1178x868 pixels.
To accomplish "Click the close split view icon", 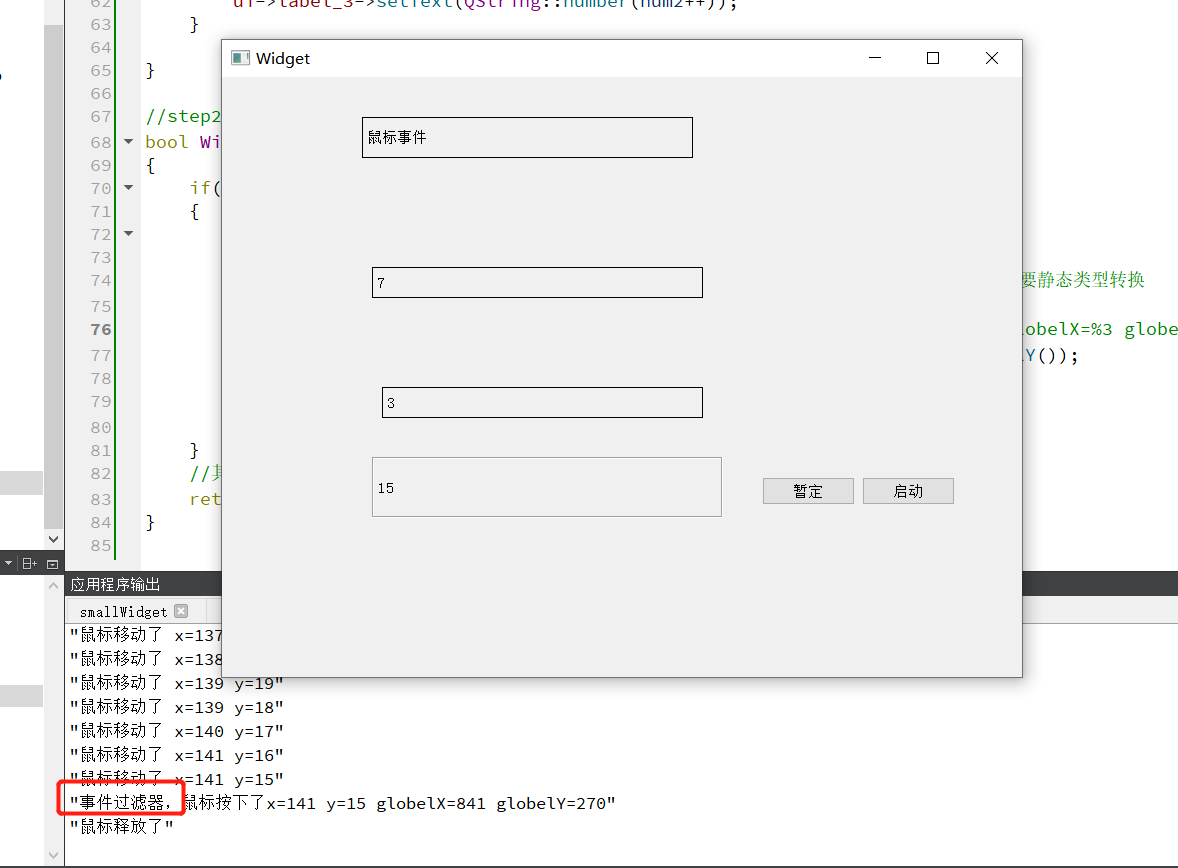I will coord(52,564).
